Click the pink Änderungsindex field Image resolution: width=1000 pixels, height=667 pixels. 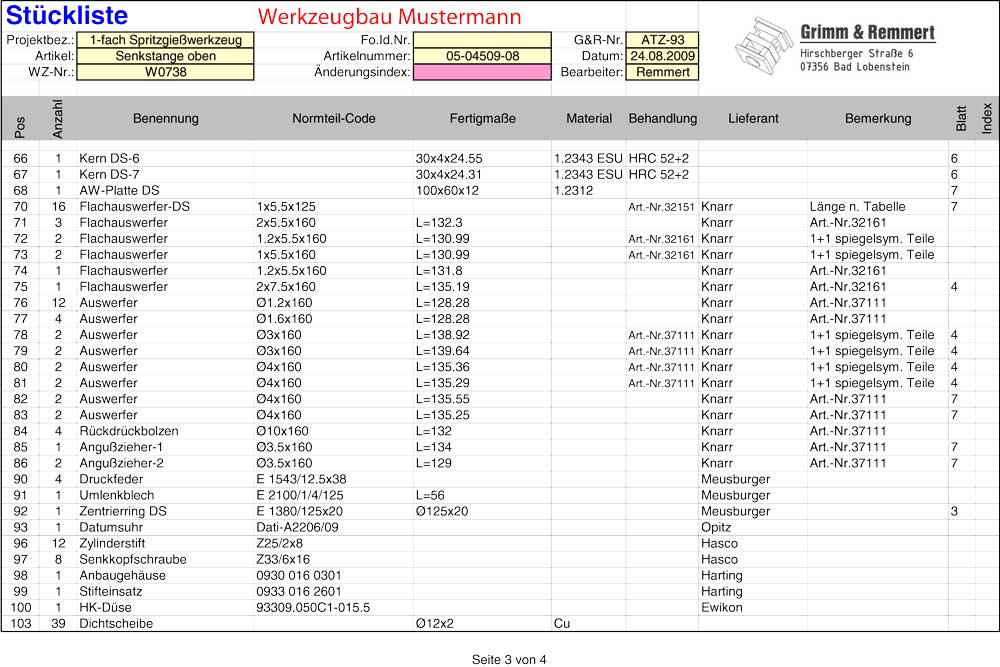(481, 73)
